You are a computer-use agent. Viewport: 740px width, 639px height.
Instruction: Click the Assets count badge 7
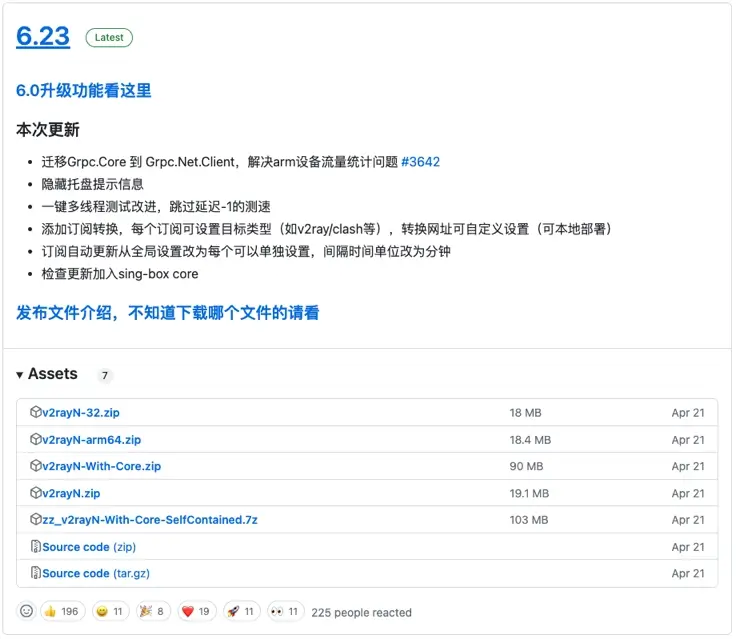[105, 376]
